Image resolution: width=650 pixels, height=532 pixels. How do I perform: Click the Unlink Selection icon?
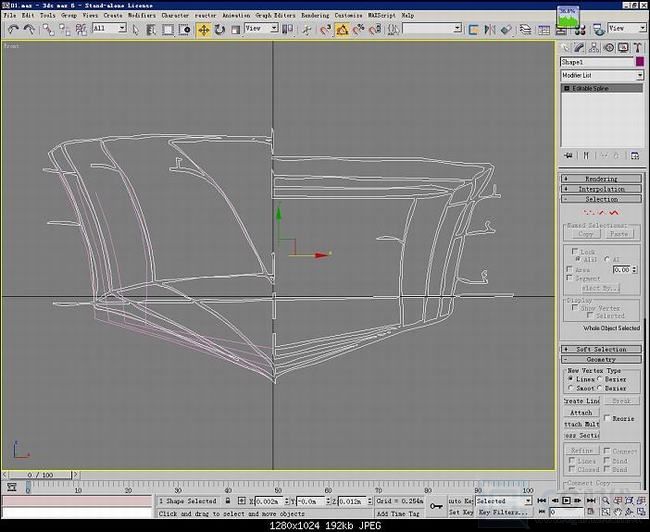(x=65, y=29)
